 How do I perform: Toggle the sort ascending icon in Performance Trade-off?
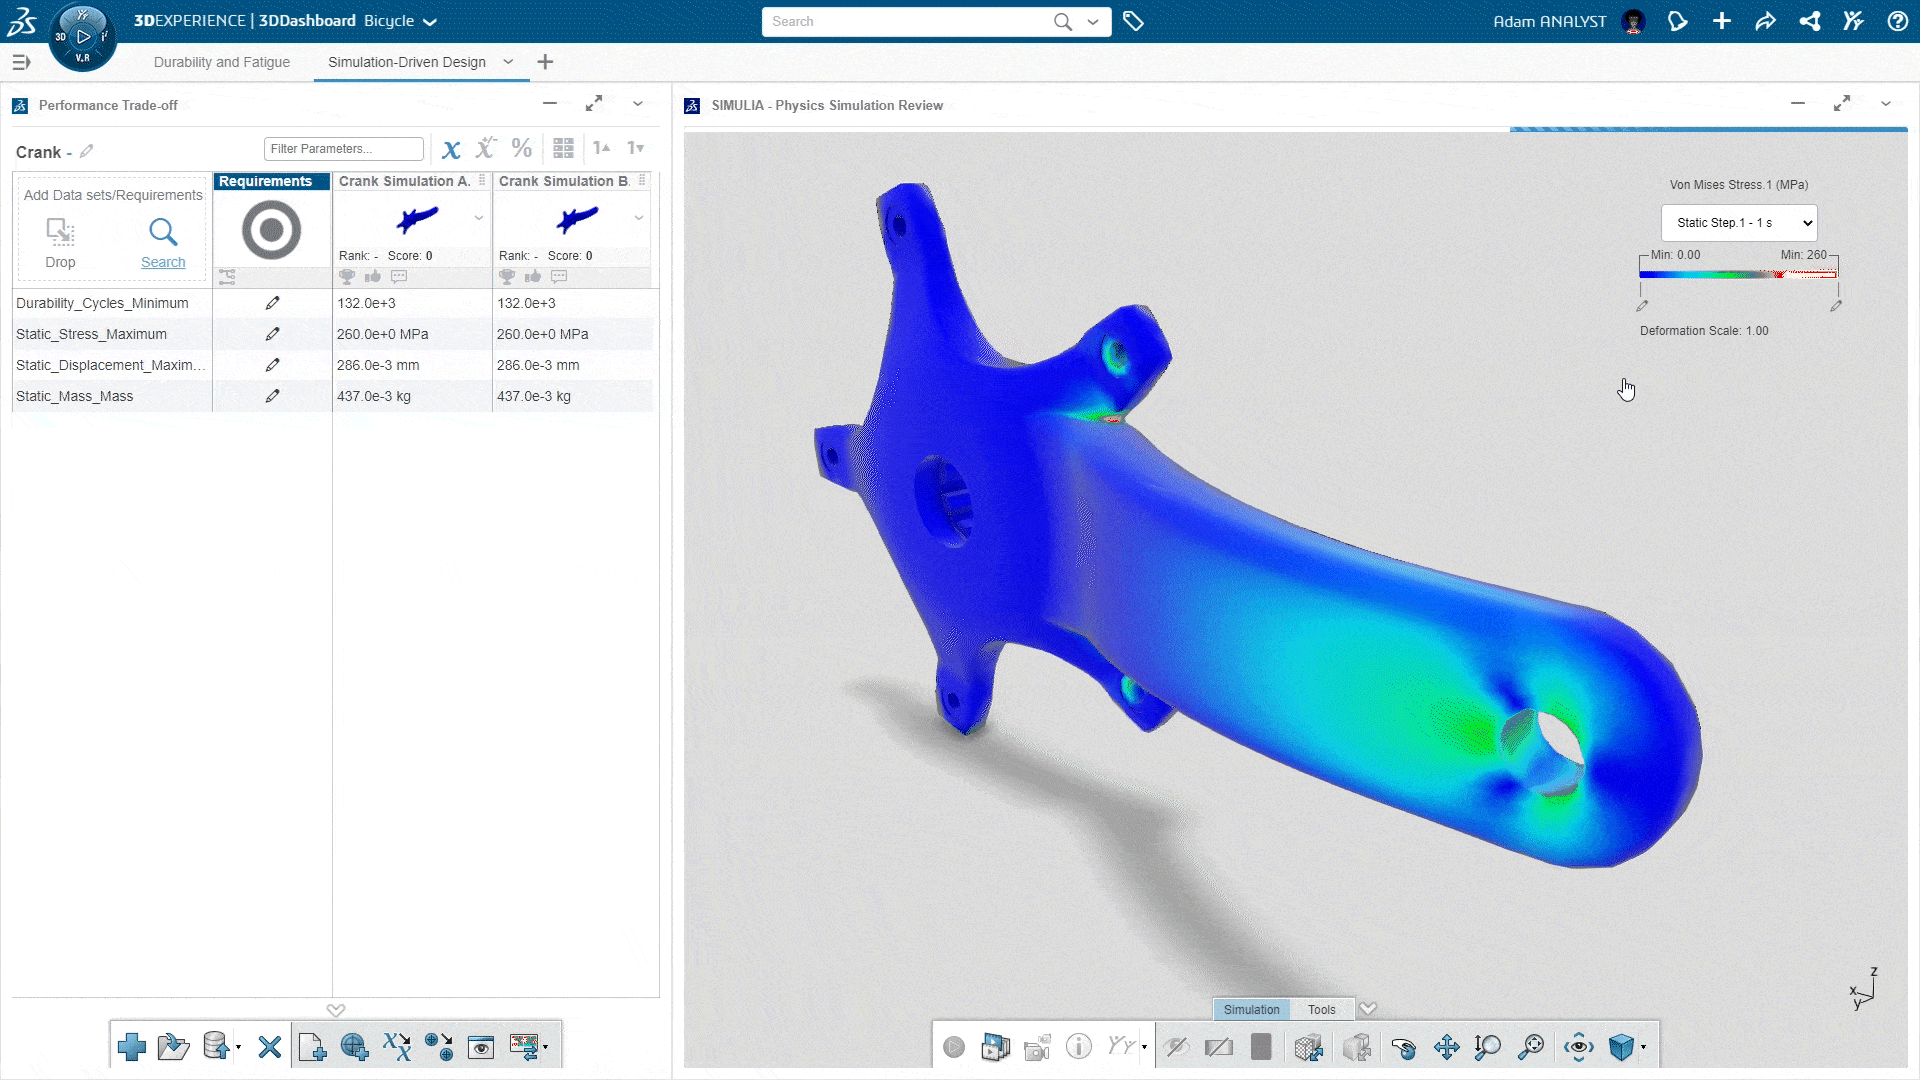(x=601, y=148)
